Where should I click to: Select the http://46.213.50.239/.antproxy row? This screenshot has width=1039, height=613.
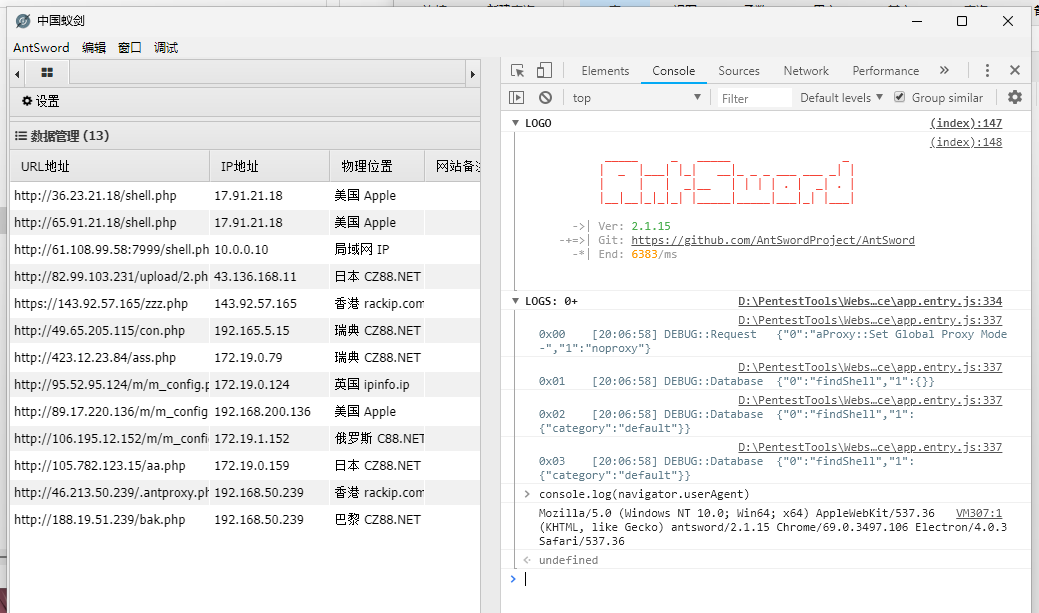pyautogui.click(x=245, y=492)
